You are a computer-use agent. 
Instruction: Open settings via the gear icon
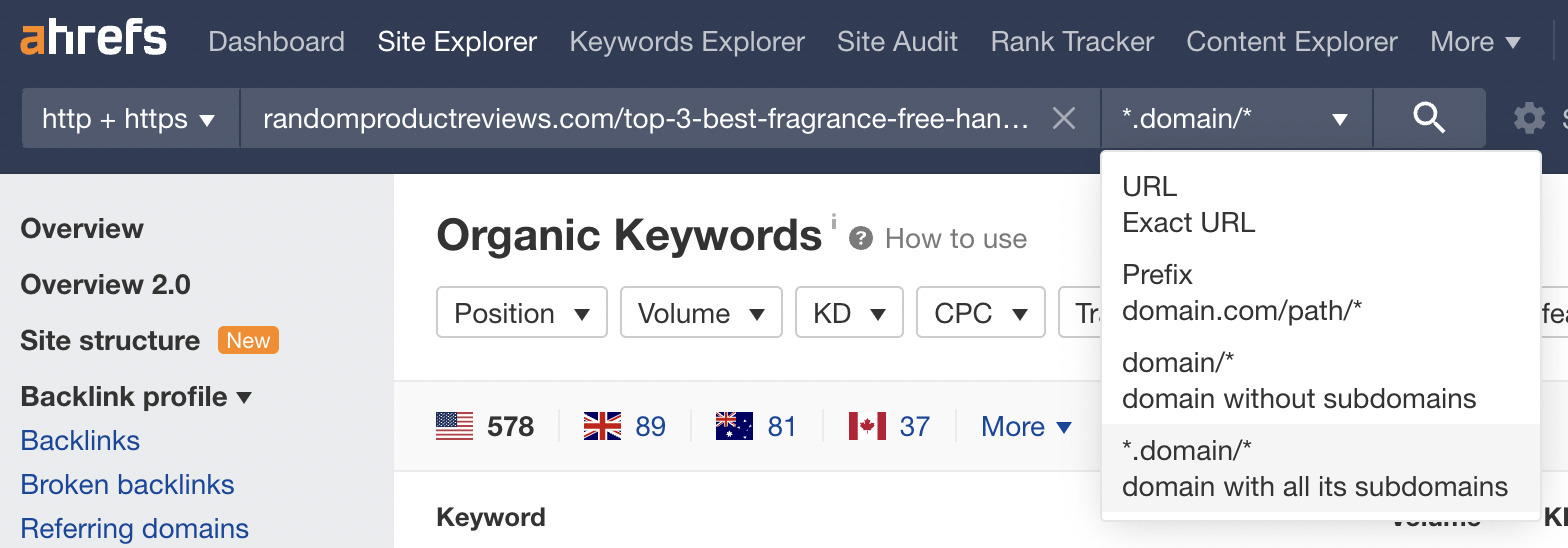pyautogui.click(x=1529, y=119)
